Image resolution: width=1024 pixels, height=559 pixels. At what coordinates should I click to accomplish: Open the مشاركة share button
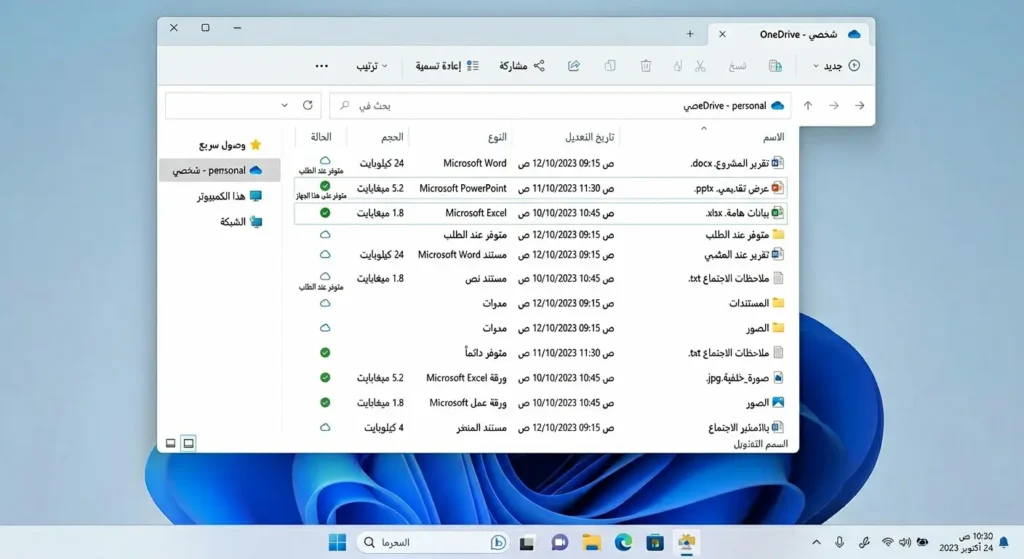point(522,66)
